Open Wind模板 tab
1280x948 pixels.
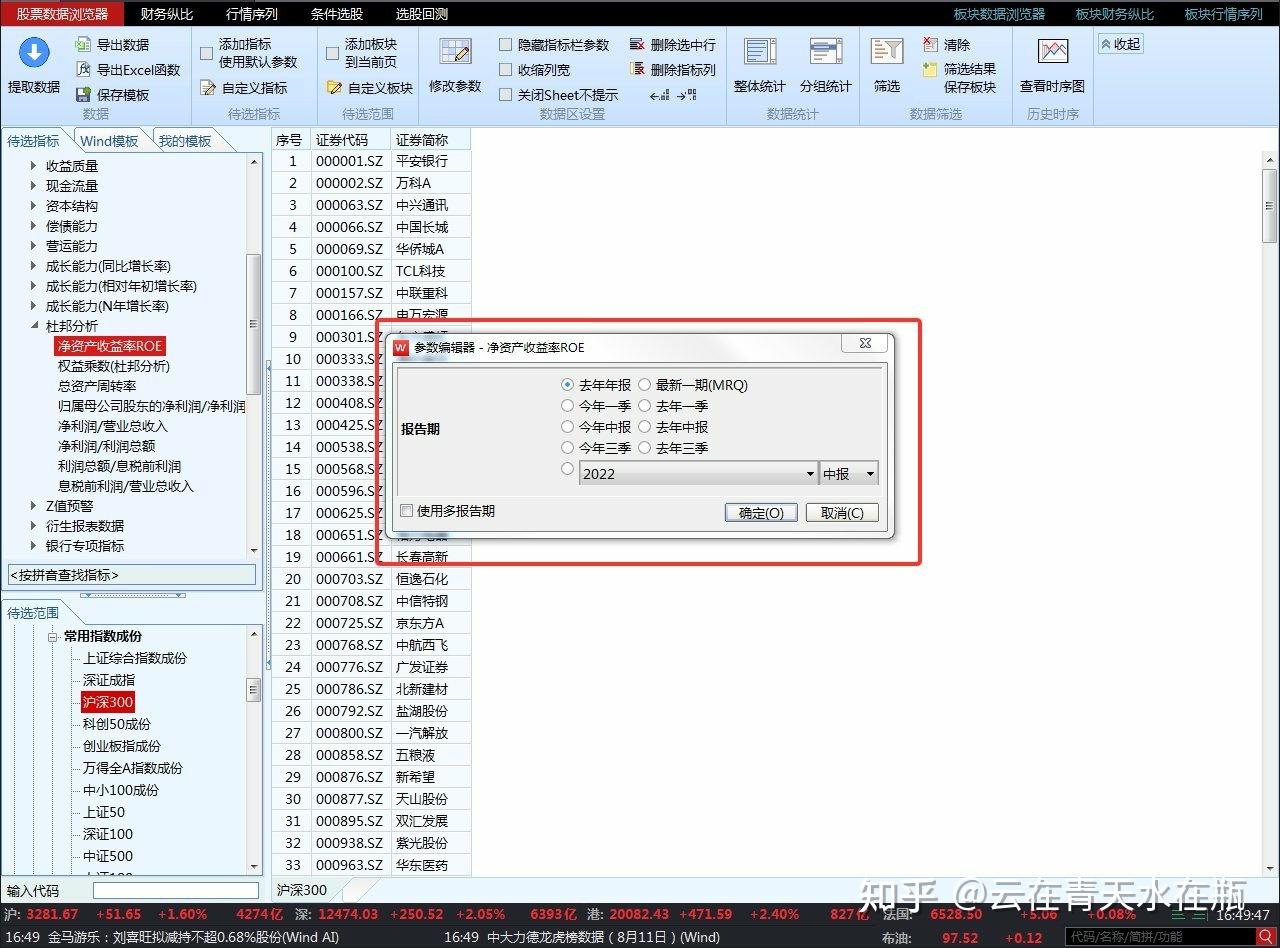click(x=110, y=141)
